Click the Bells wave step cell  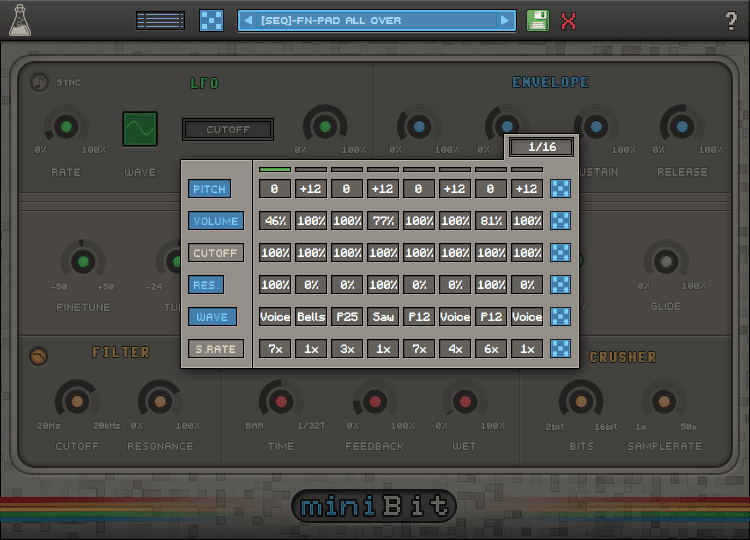pos(311,317)
